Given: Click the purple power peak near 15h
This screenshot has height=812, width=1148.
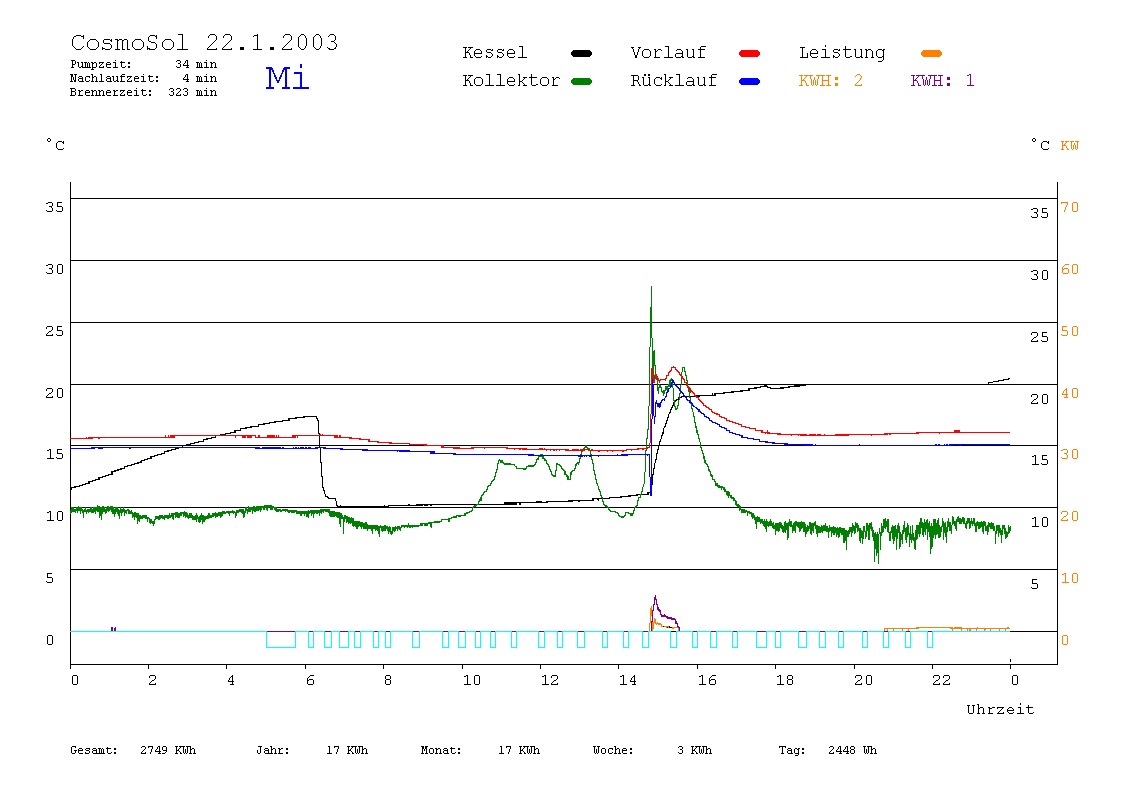Looking at the screenshot, I should [655, 599].
